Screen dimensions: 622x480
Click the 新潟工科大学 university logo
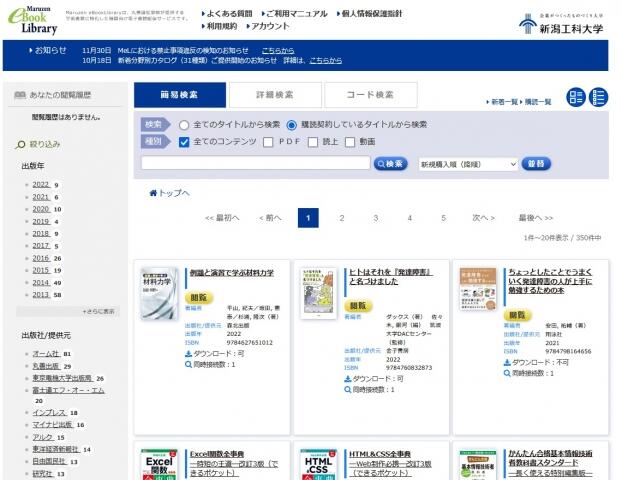[x=561, y=24]
